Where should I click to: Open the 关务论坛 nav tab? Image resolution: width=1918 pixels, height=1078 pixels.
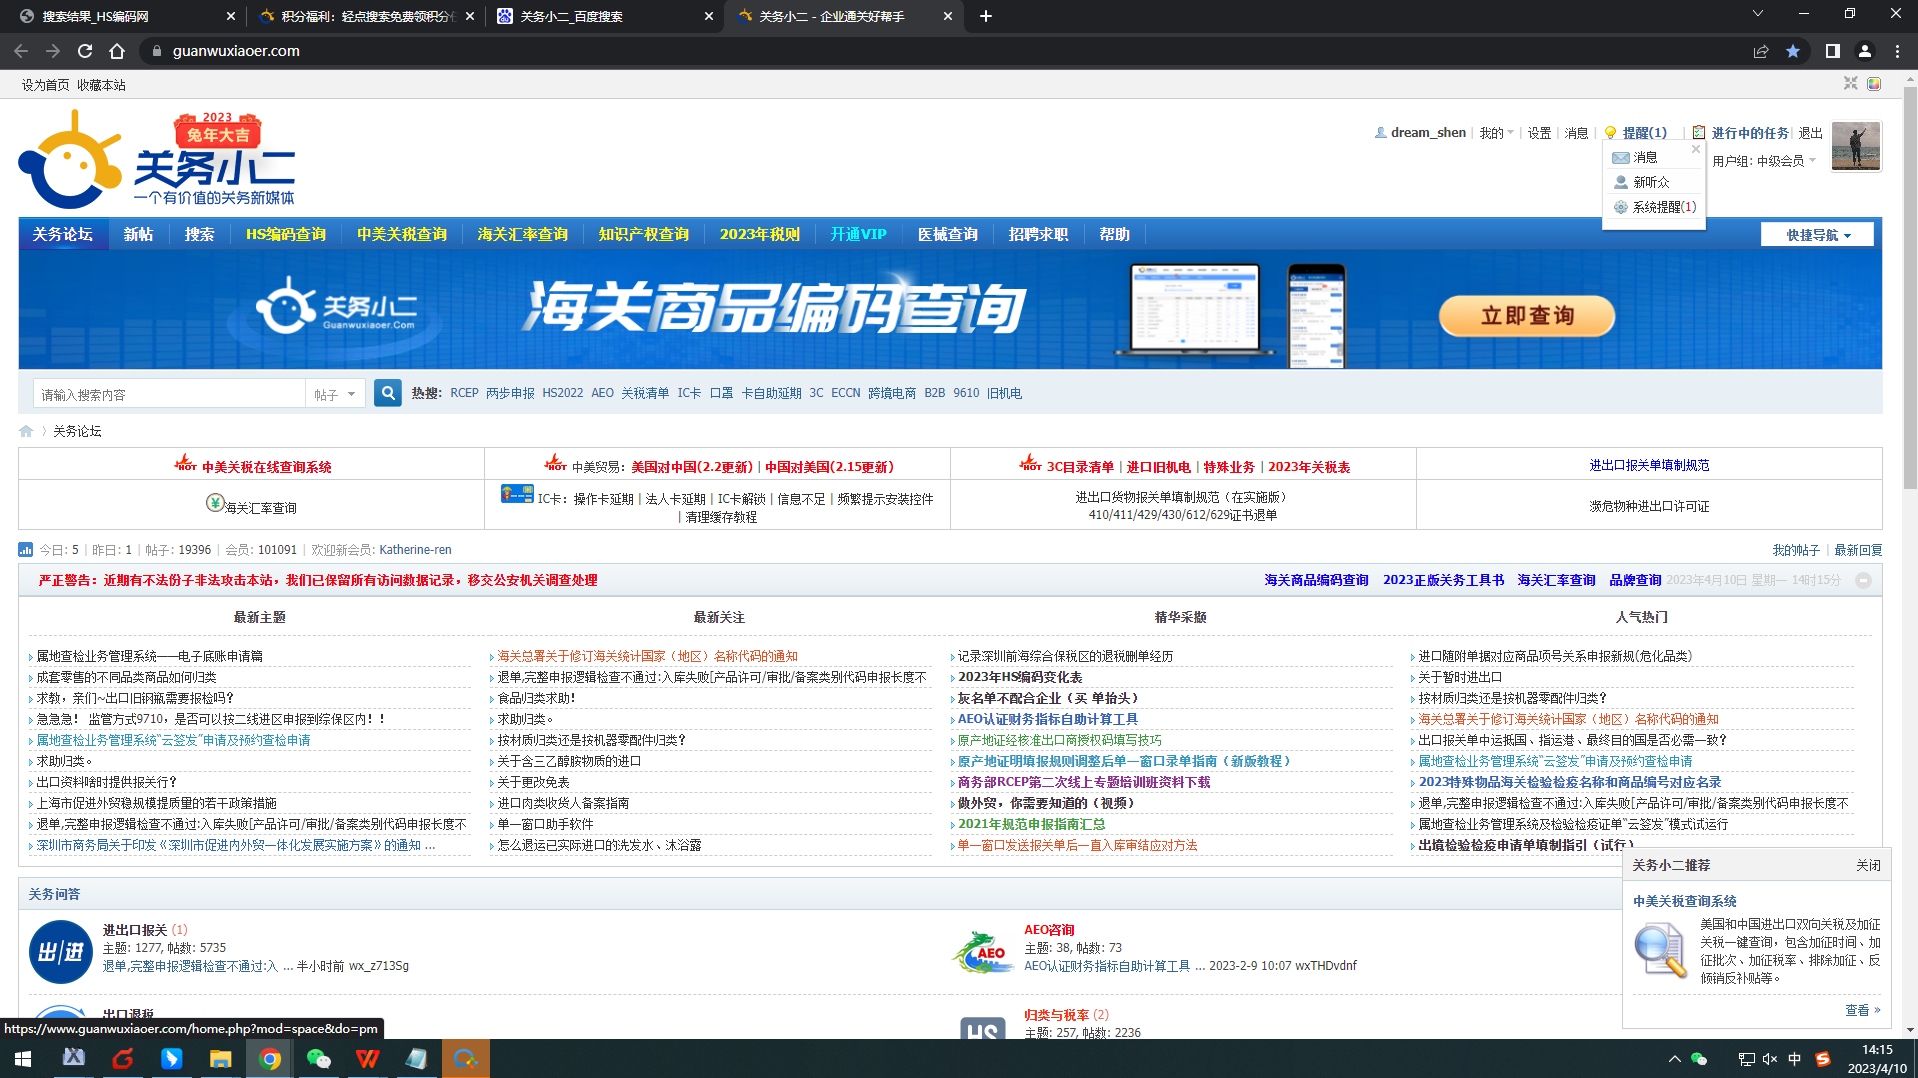click(x=63, y=234)
